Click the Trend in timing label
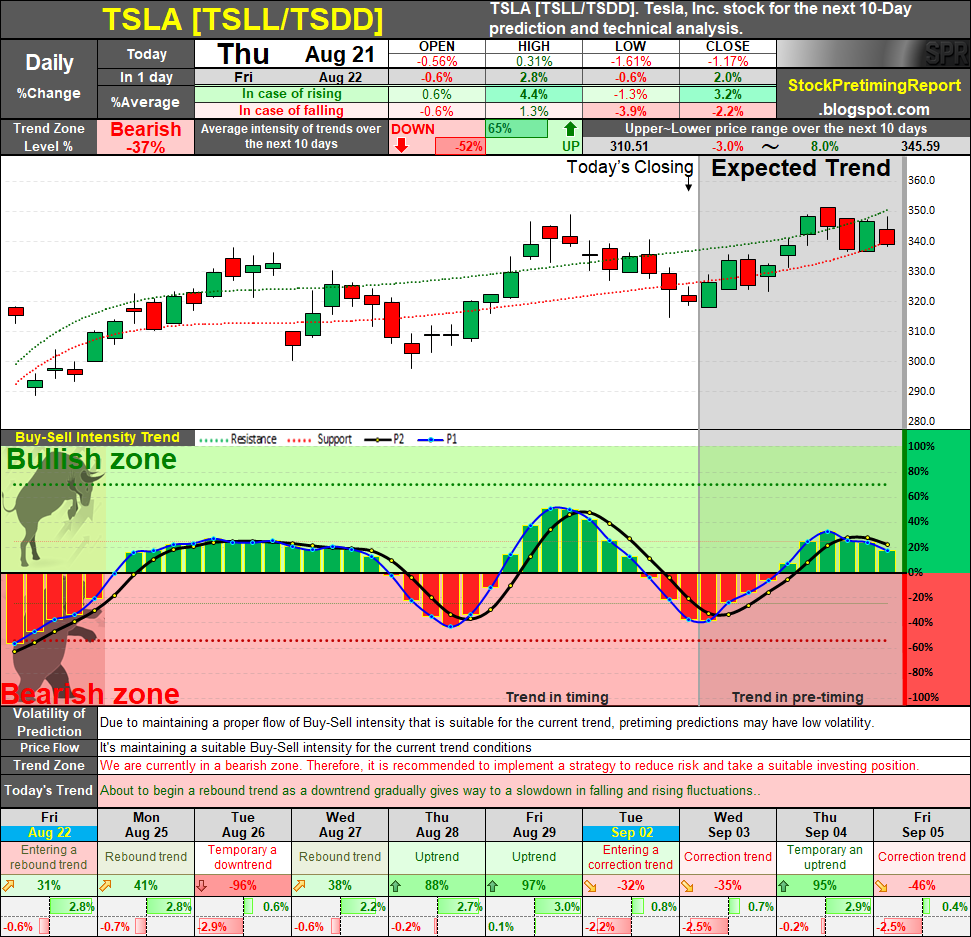The image size is (971, 937). [x=557, y=697]
